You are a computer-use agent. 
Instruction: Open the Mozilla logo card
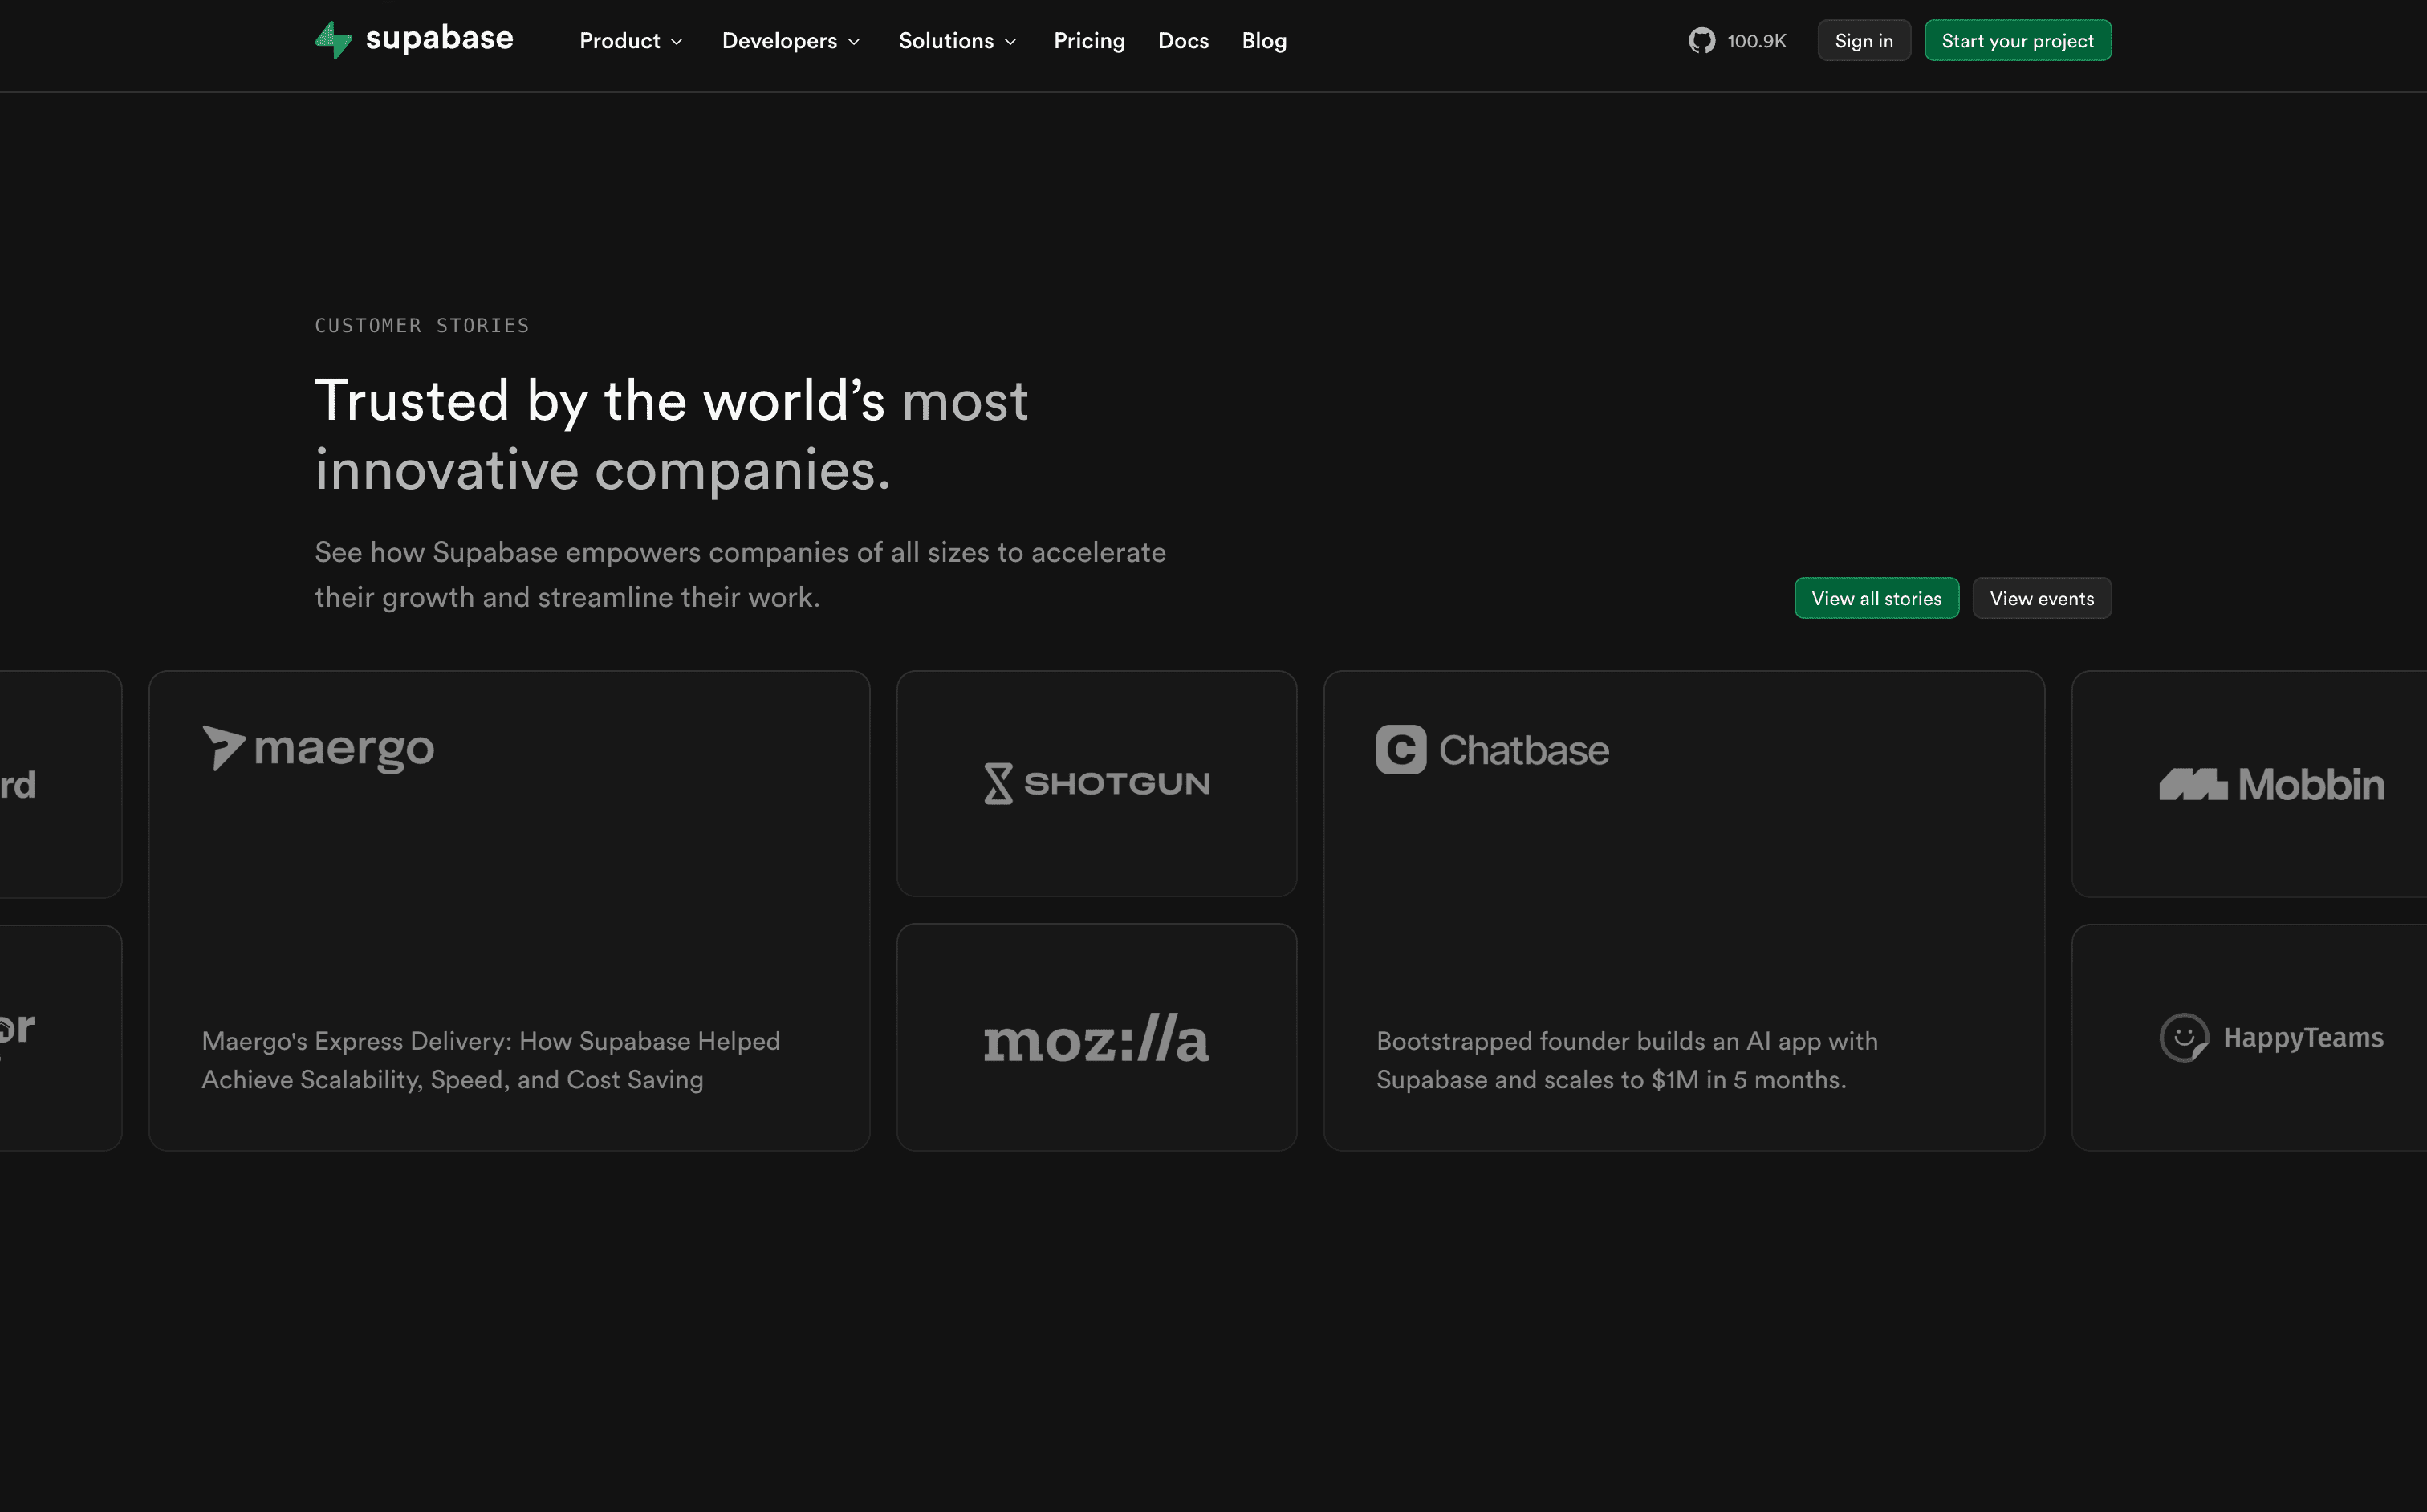pos(1096,1038)
